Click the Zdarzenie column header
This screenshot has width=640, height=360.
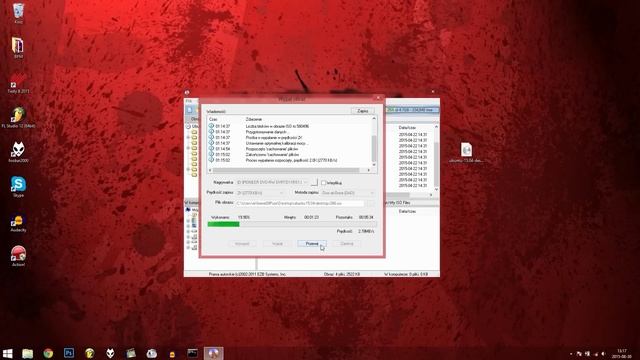pyautogui.click(x=254, y=119)
